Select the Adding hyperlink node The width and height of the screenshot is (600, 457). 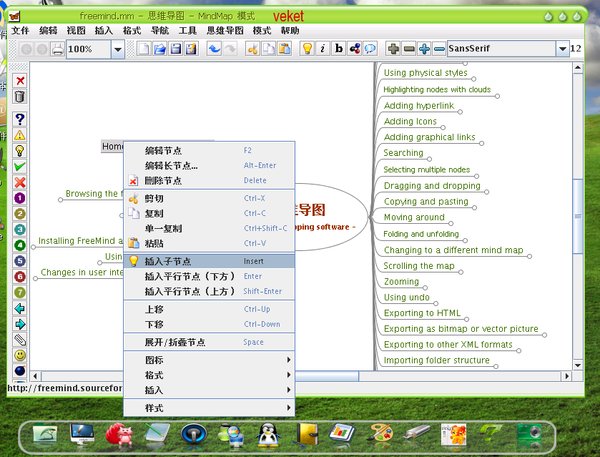click(x=419, y=106)
